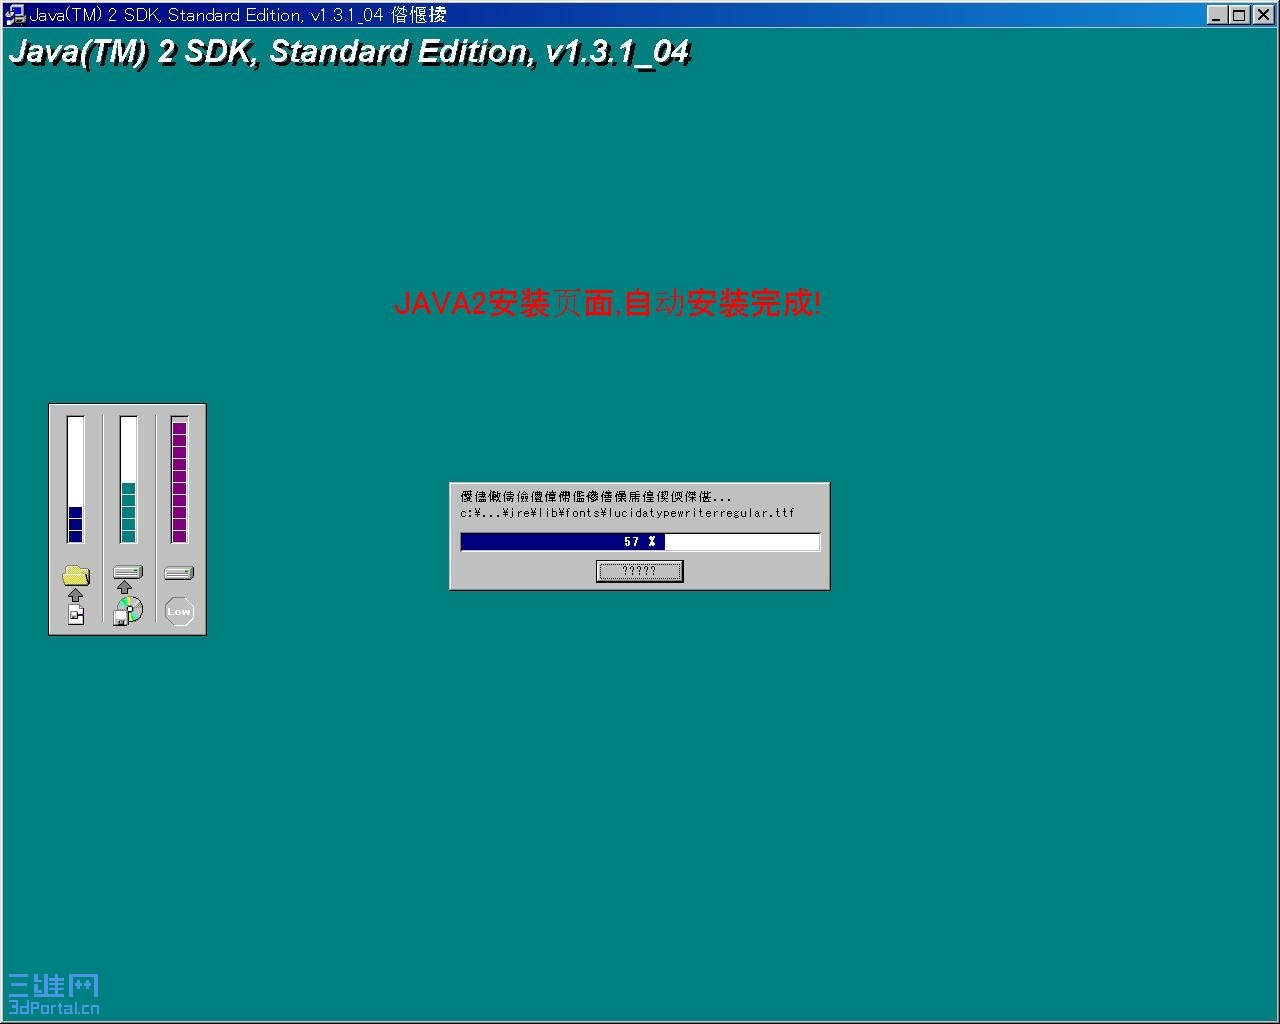Image resolution: width=1280 pixels, height=1024 pixels.
Task: Select the yellow folder icon in the gauge panel
Action: click(x=76, y=575)
